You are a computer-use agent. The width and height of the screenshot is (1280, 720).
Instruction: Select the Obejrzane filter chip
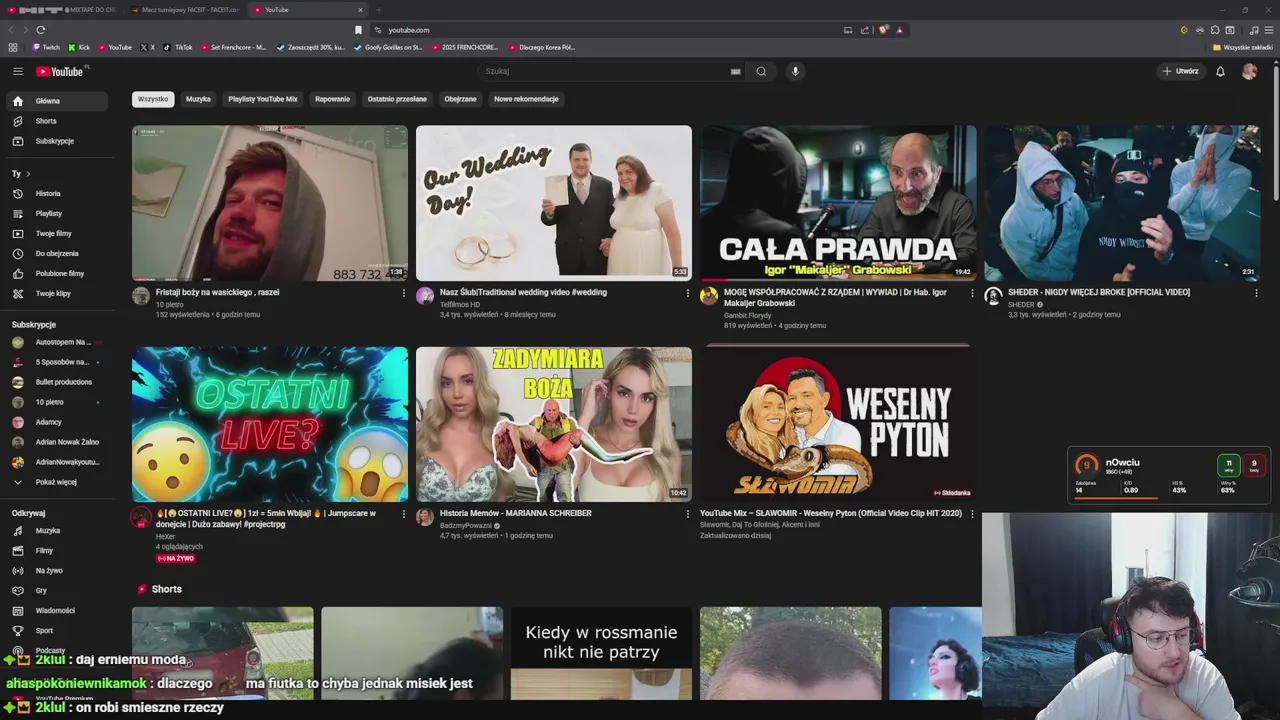coord(461,99)
